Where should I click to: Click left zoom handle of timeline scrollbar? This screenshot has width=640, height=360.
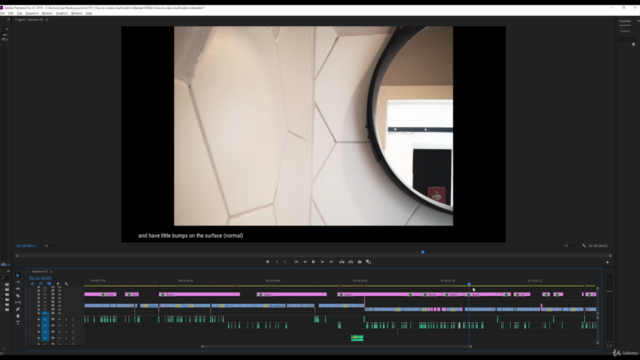point(202,347)
